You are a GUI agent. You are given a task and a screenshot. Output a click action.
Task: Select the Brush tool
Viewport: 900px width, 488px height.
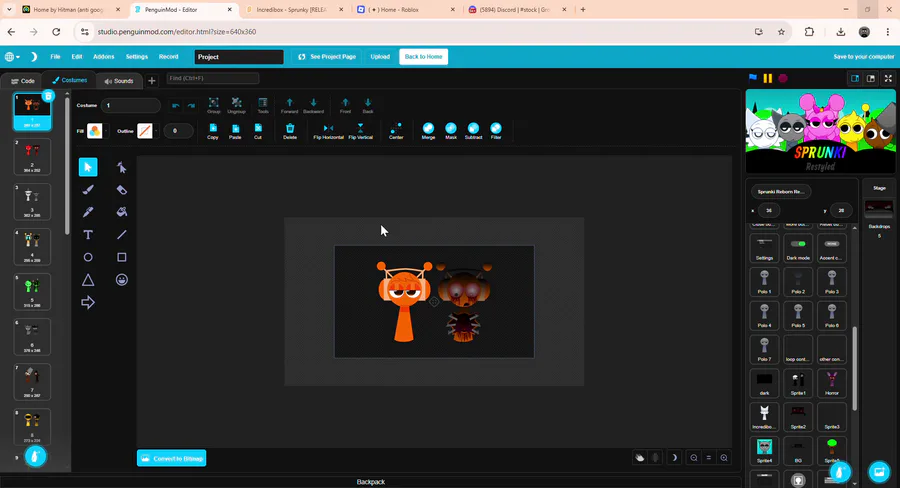pos(88,189)
